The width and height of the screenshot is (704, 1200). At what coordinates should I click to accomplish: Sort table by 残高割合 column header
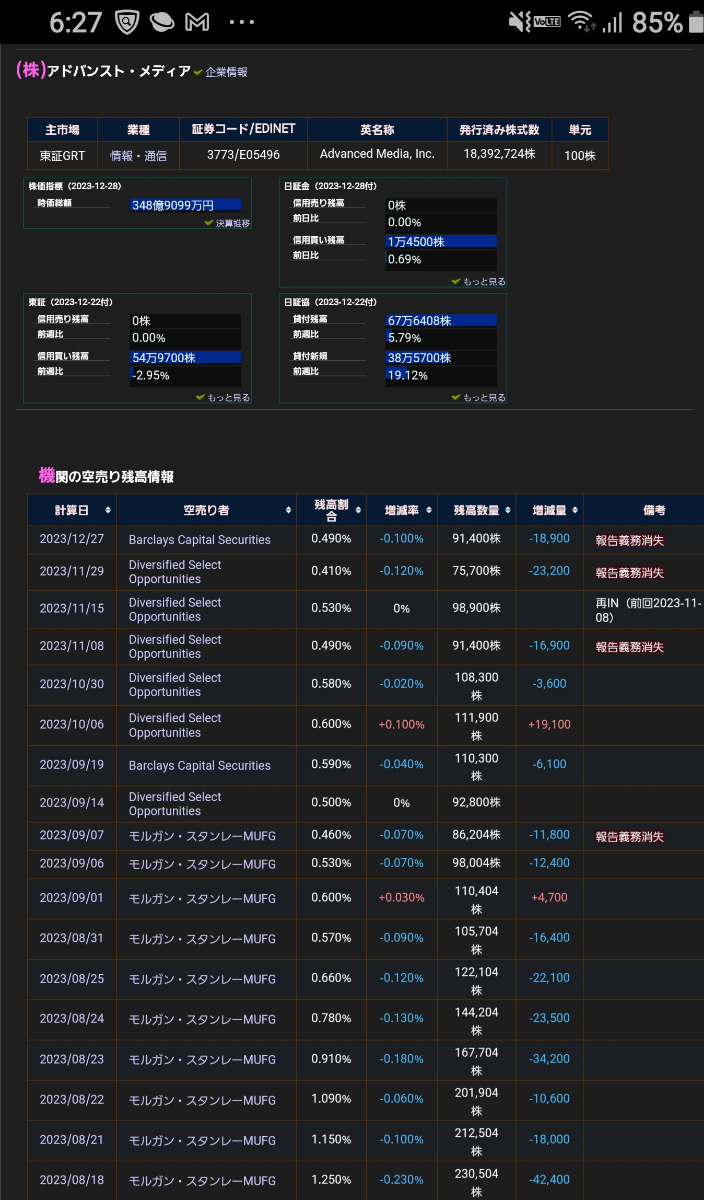click(x=331, y=510)
